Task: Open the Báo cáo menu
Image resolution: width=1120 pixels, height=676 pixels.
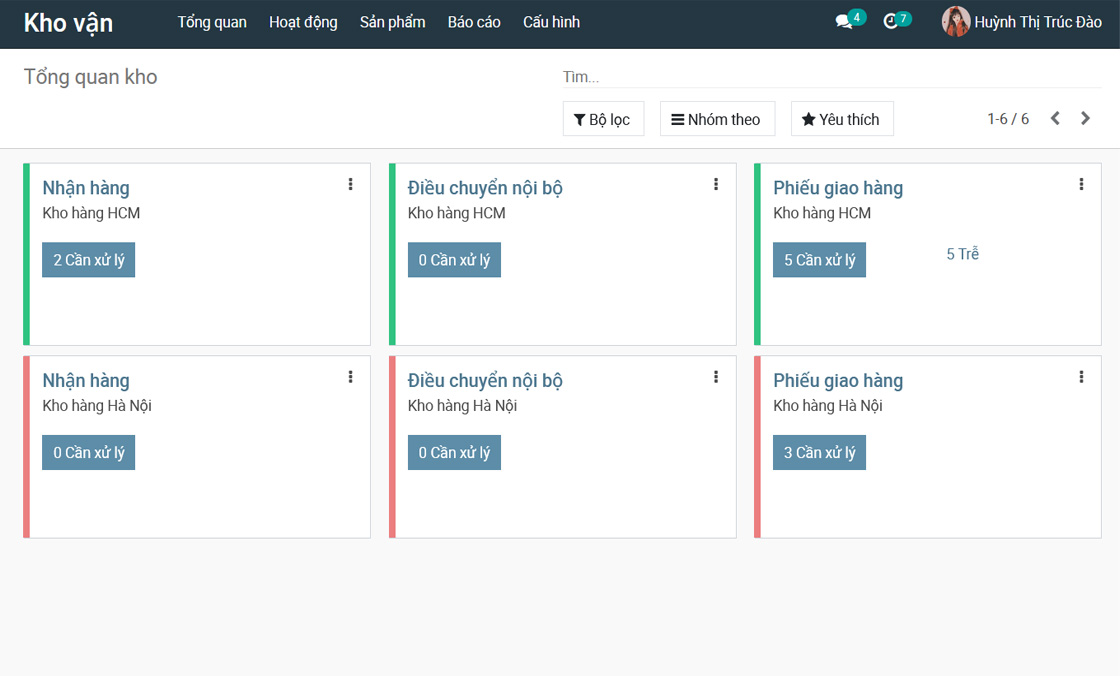Action: [474, 22]
